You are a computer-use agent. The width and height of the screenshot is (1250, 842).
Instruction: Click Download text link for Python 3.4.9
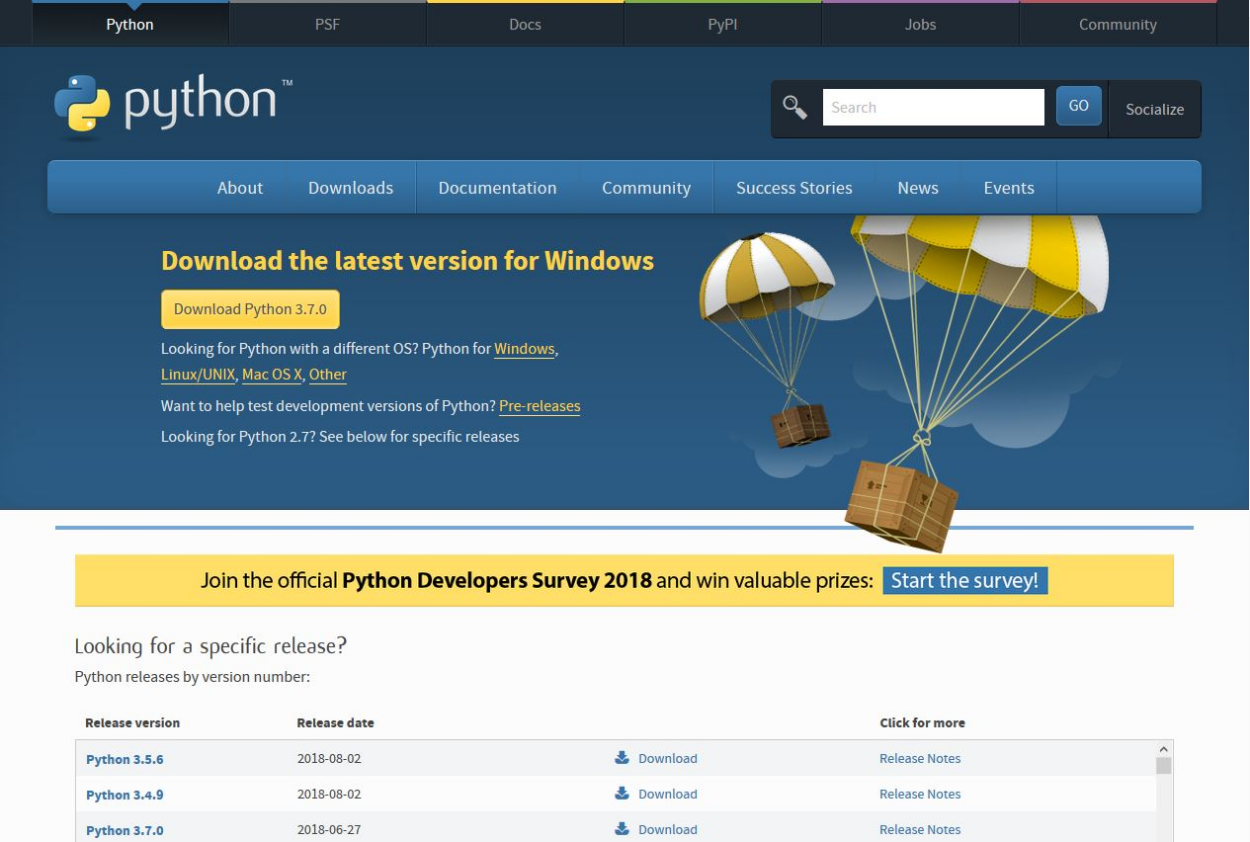(x=668, y=793)
